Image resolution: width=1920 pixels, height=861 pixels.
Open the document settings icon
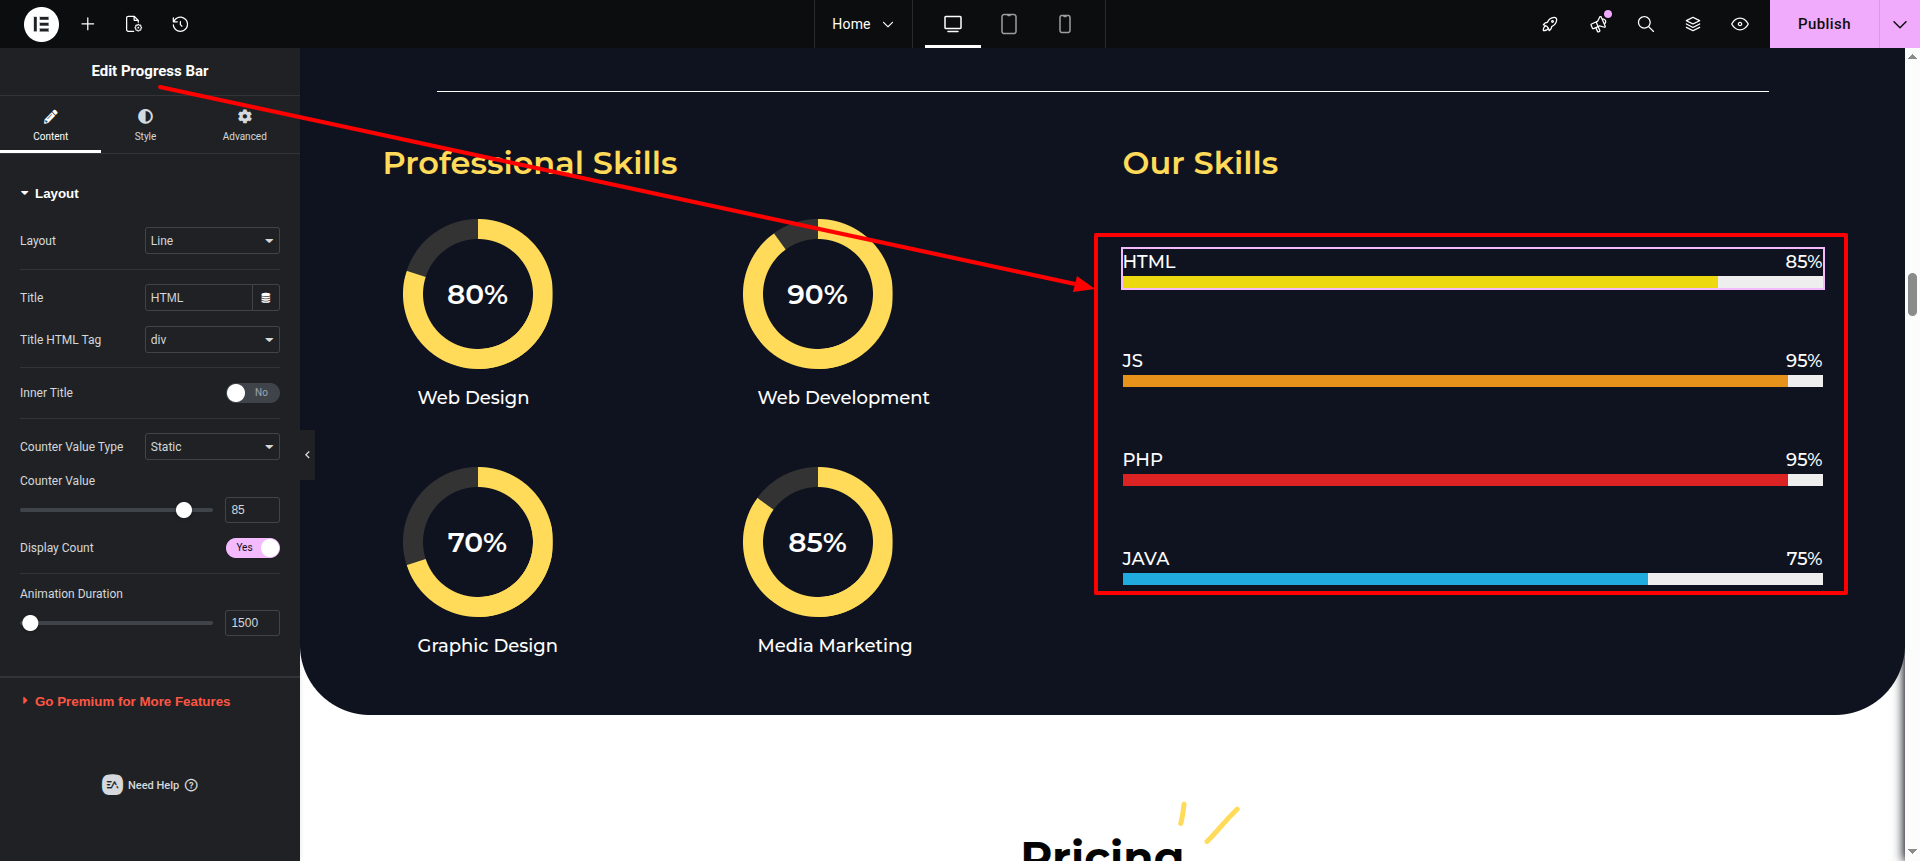[x=134, y=24]
